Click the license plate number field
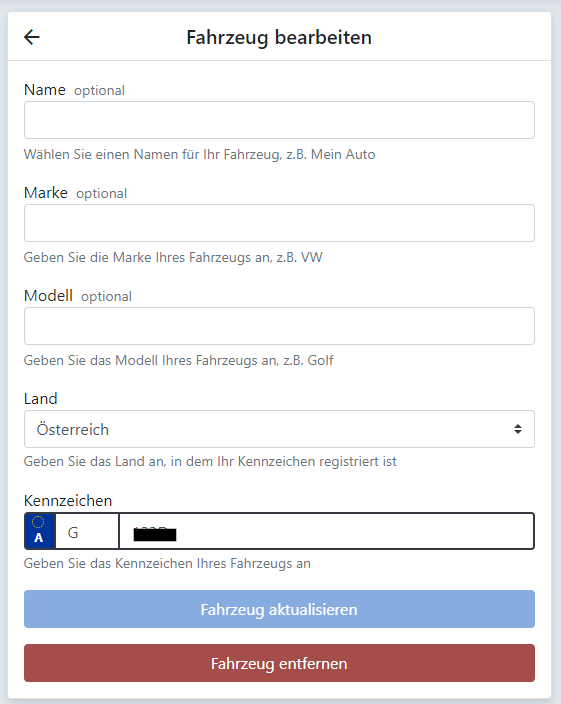Image resolution: width=561 pixels, height=704 pixels. coord(327,531)
